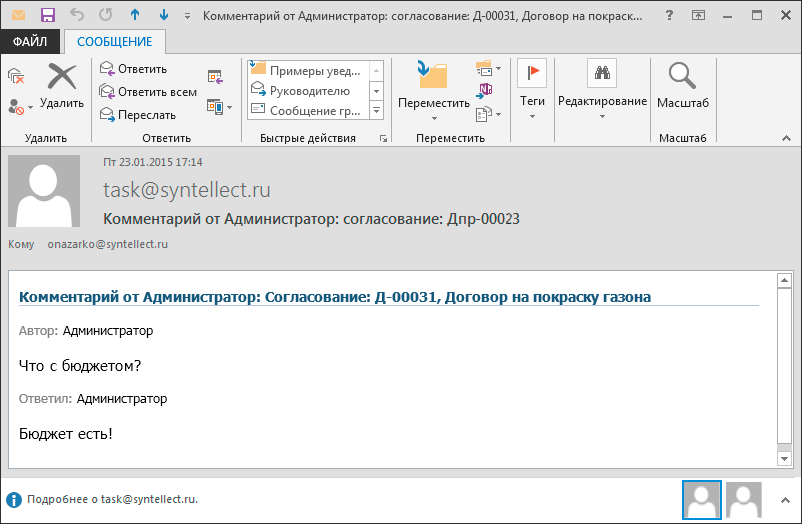802x524 pixels.
Task: Click the first contact photo in people pane
Action: (x=701, y=498)
